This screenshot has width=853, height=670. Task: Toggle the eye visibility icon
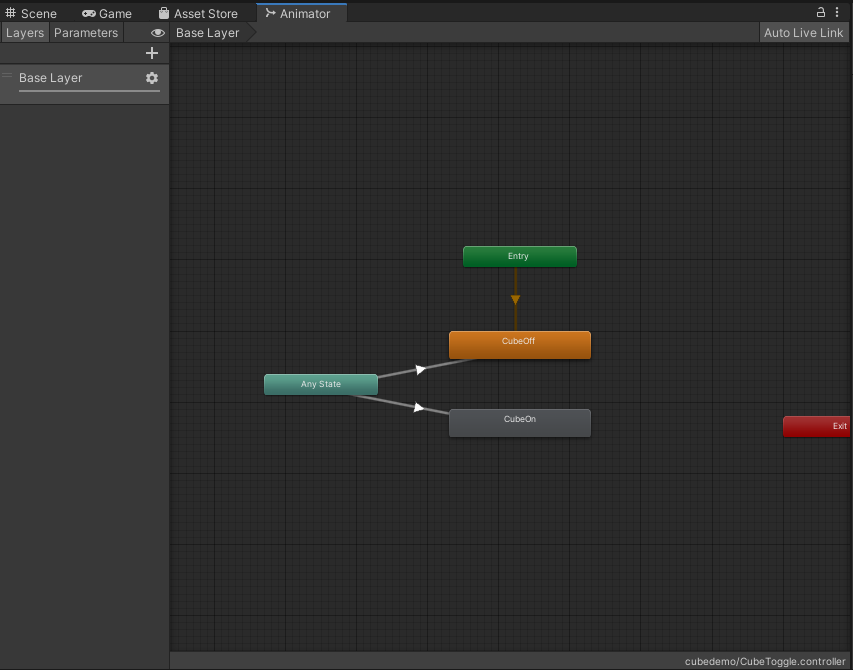[x=158, y=33]
